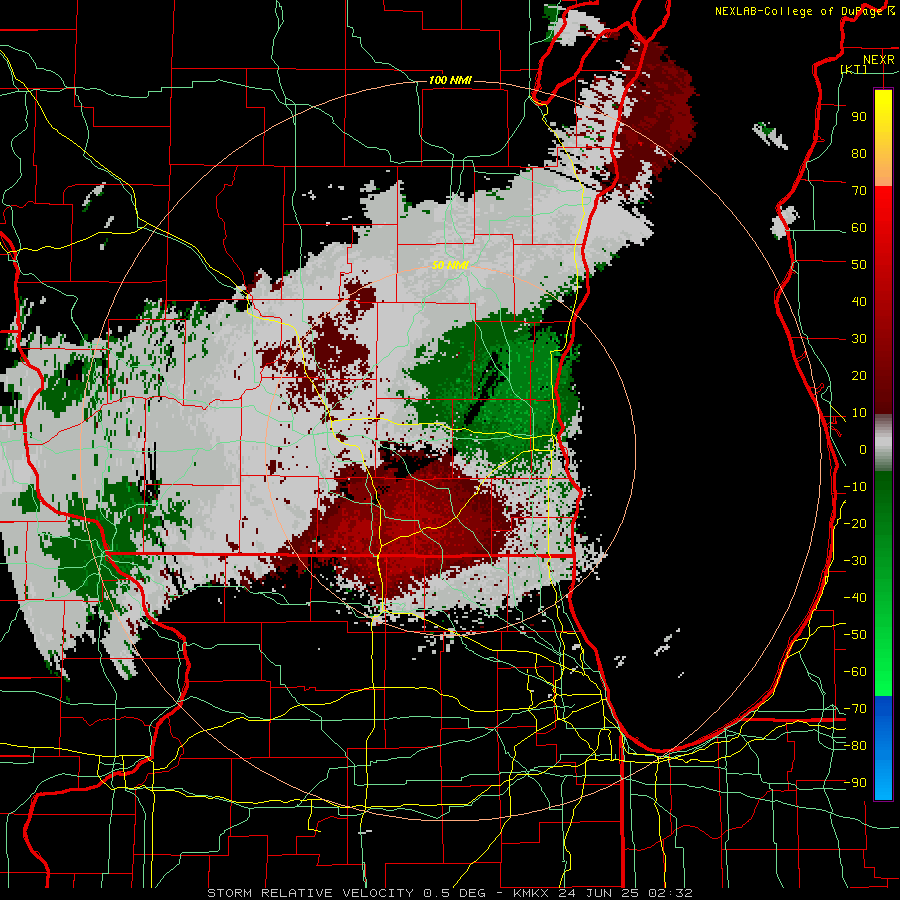Select the -20 value on velocity scale

(x=855, y=523)
